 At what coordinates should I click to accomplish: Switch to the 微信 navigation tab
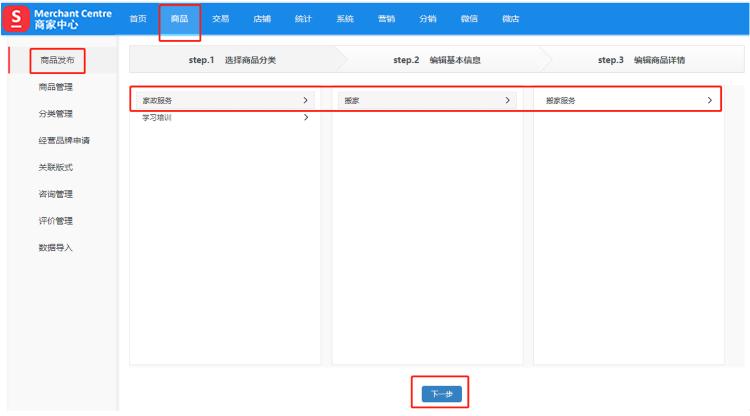tap(469, 19)
